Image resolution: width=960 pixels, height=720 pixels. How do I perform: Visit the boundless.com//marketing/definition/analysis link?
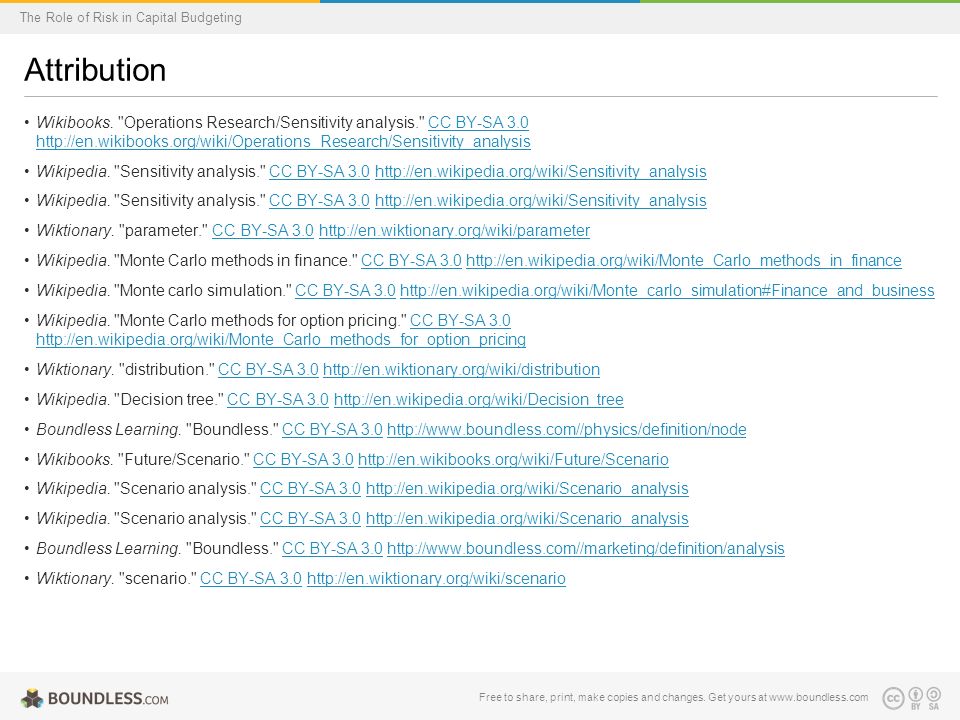pos(586,549)
